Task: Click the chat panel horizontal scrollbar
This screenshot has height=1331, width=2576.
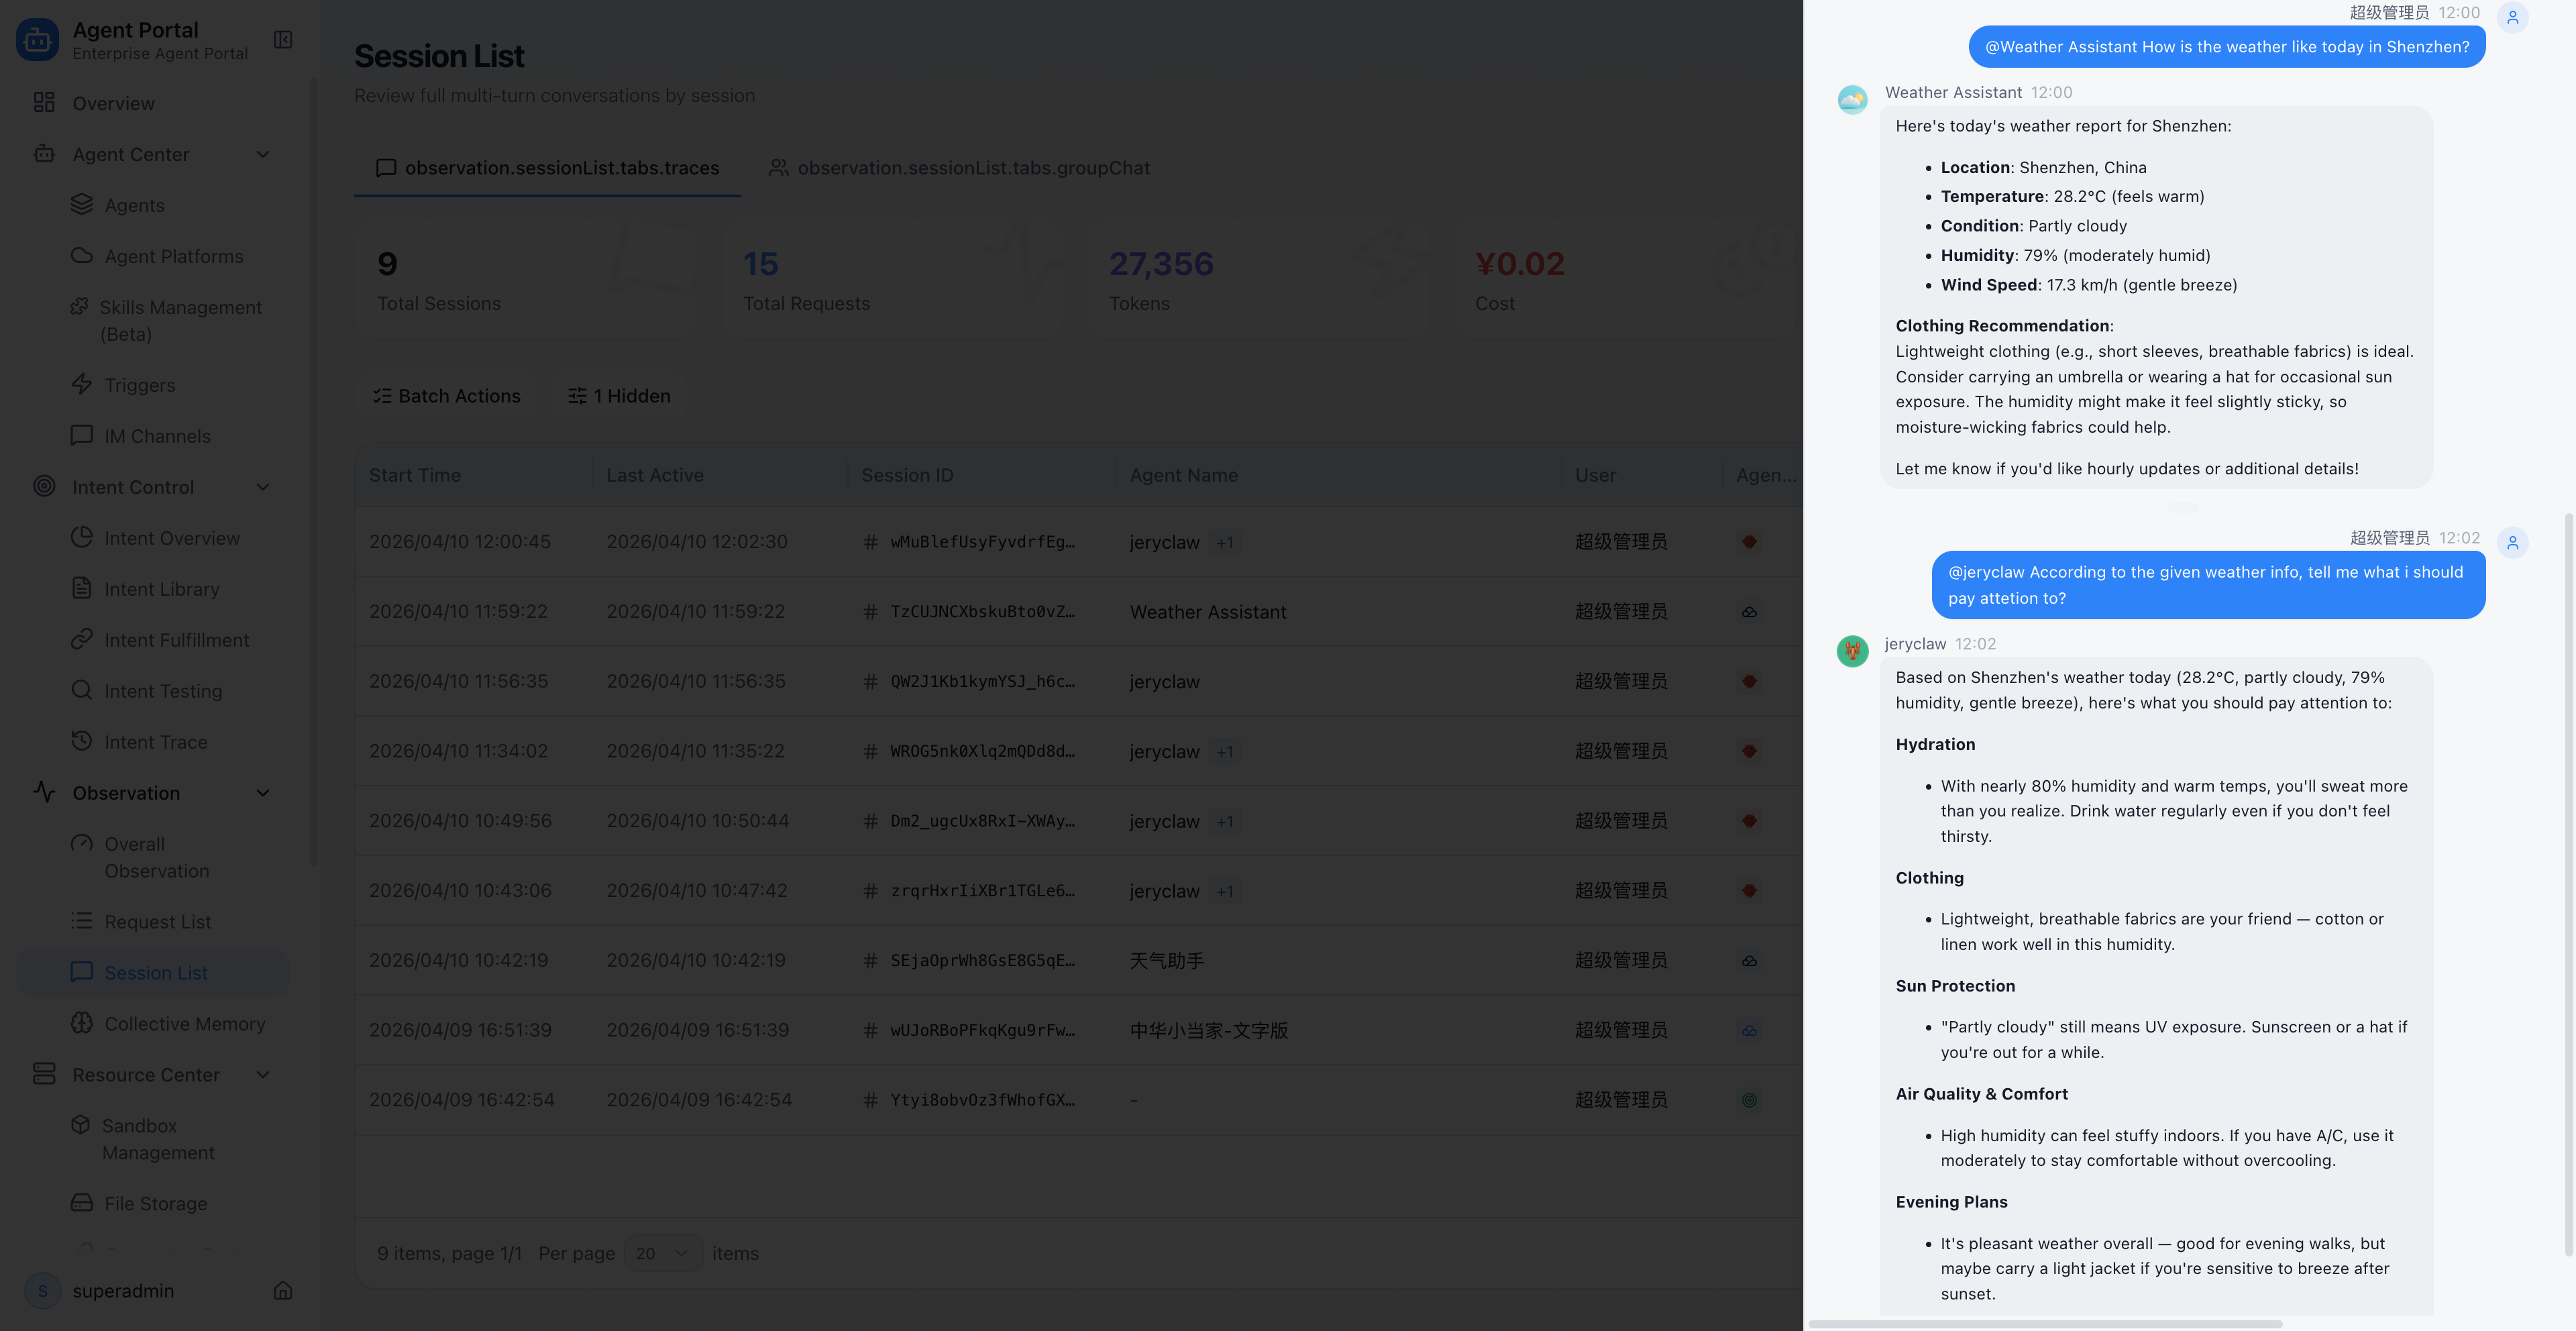Action: (2045, 1323)
